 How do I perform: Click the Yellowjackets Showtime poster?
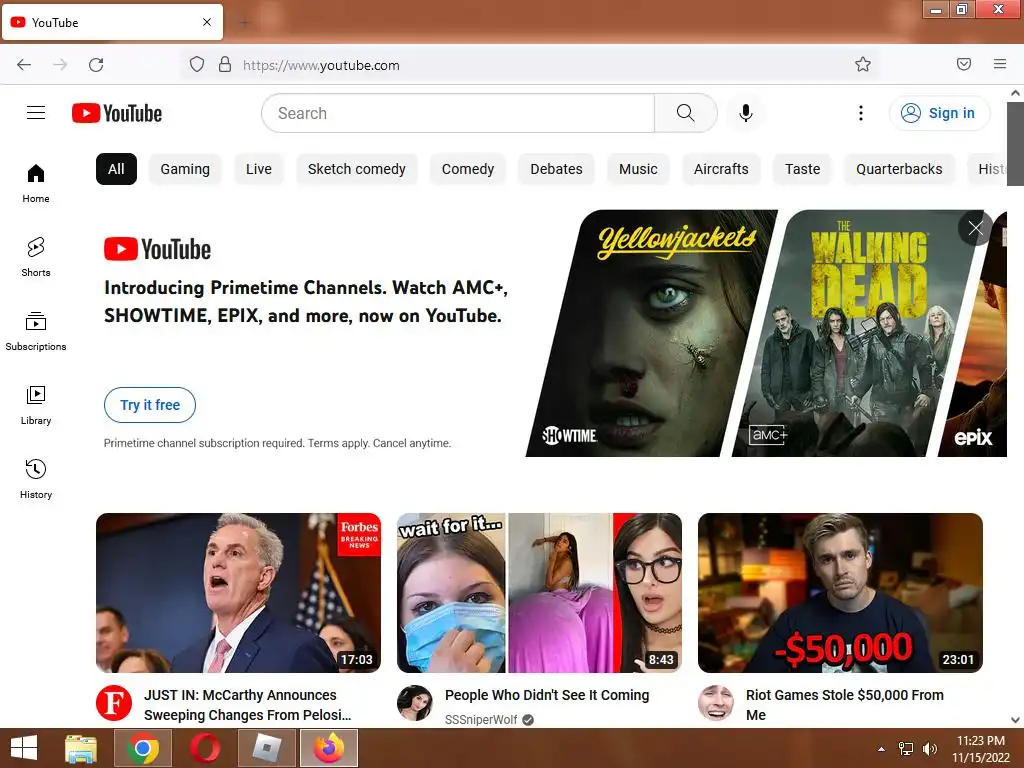click(652, 333)
